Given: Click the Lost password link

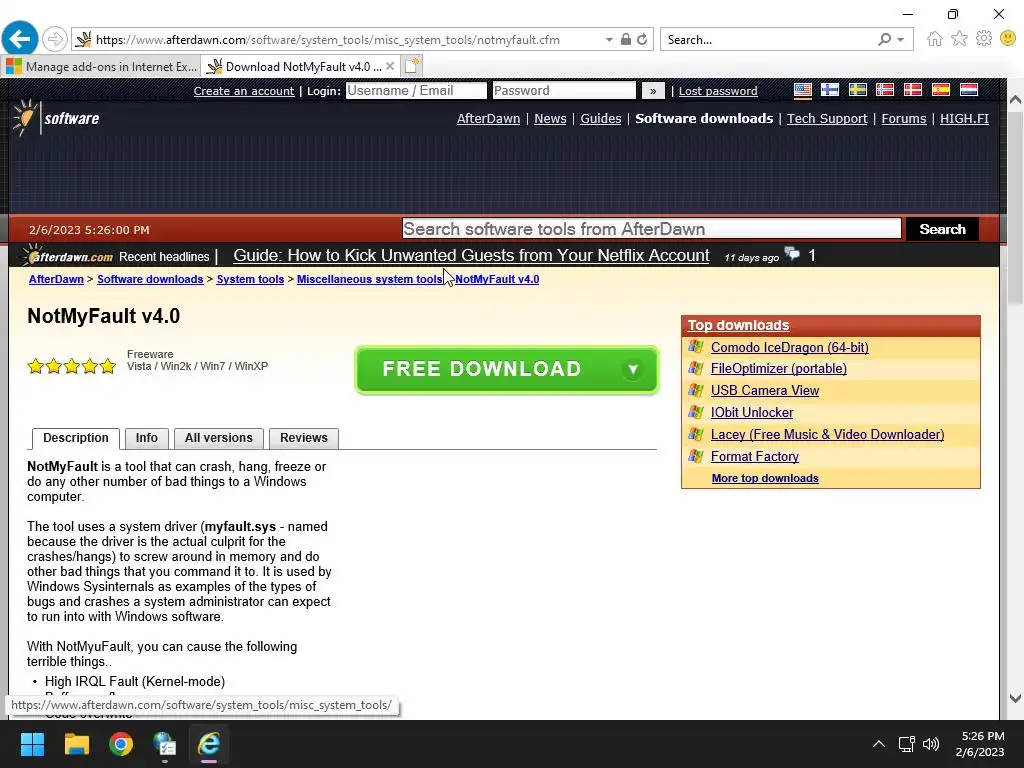Looking at the screenshot, I should pyautogui.click(x=718, y=91).
